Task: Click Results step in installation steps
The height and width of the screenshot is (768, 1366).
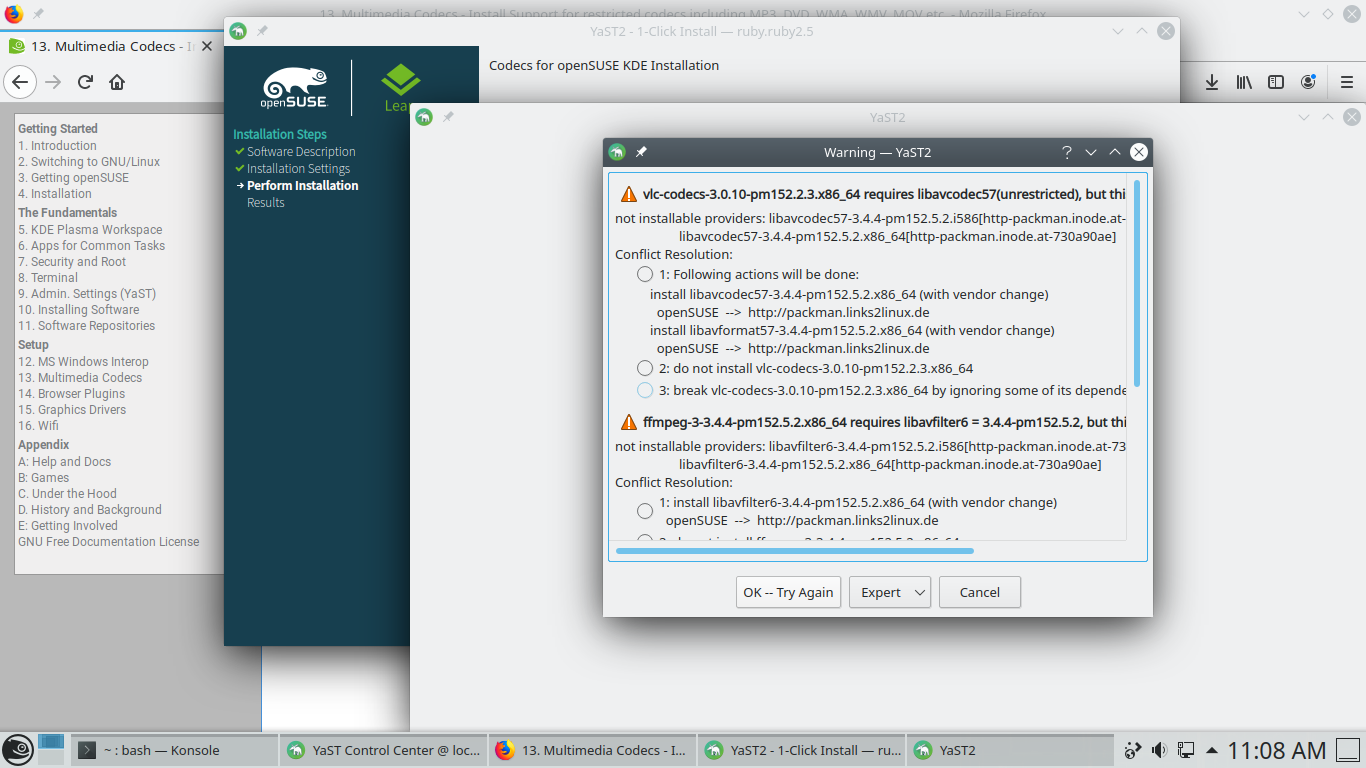Action: (266, 203)
